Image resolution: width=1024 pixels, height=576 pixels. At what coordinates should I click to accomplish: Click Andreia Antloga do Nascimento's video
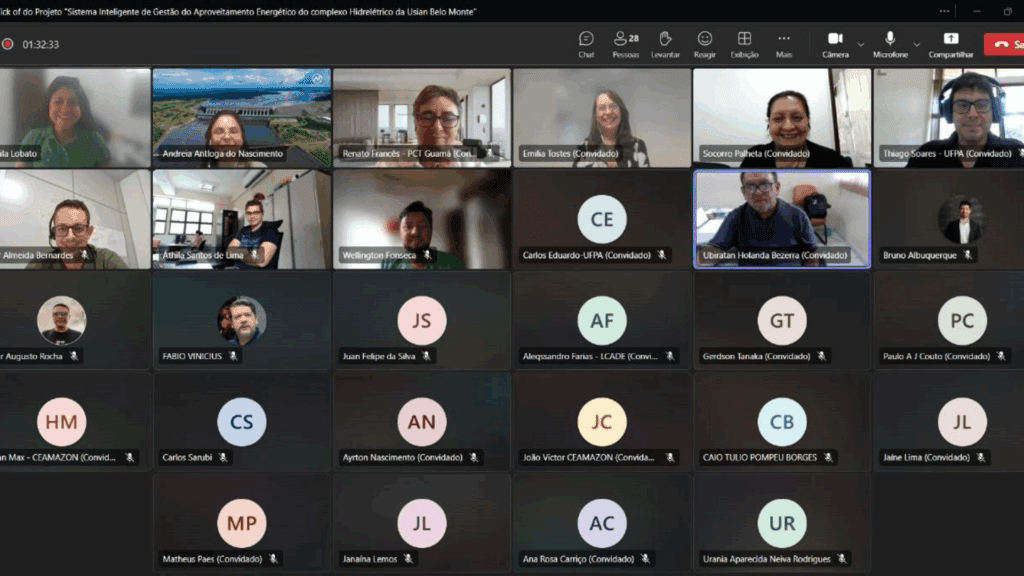point(241,116)
